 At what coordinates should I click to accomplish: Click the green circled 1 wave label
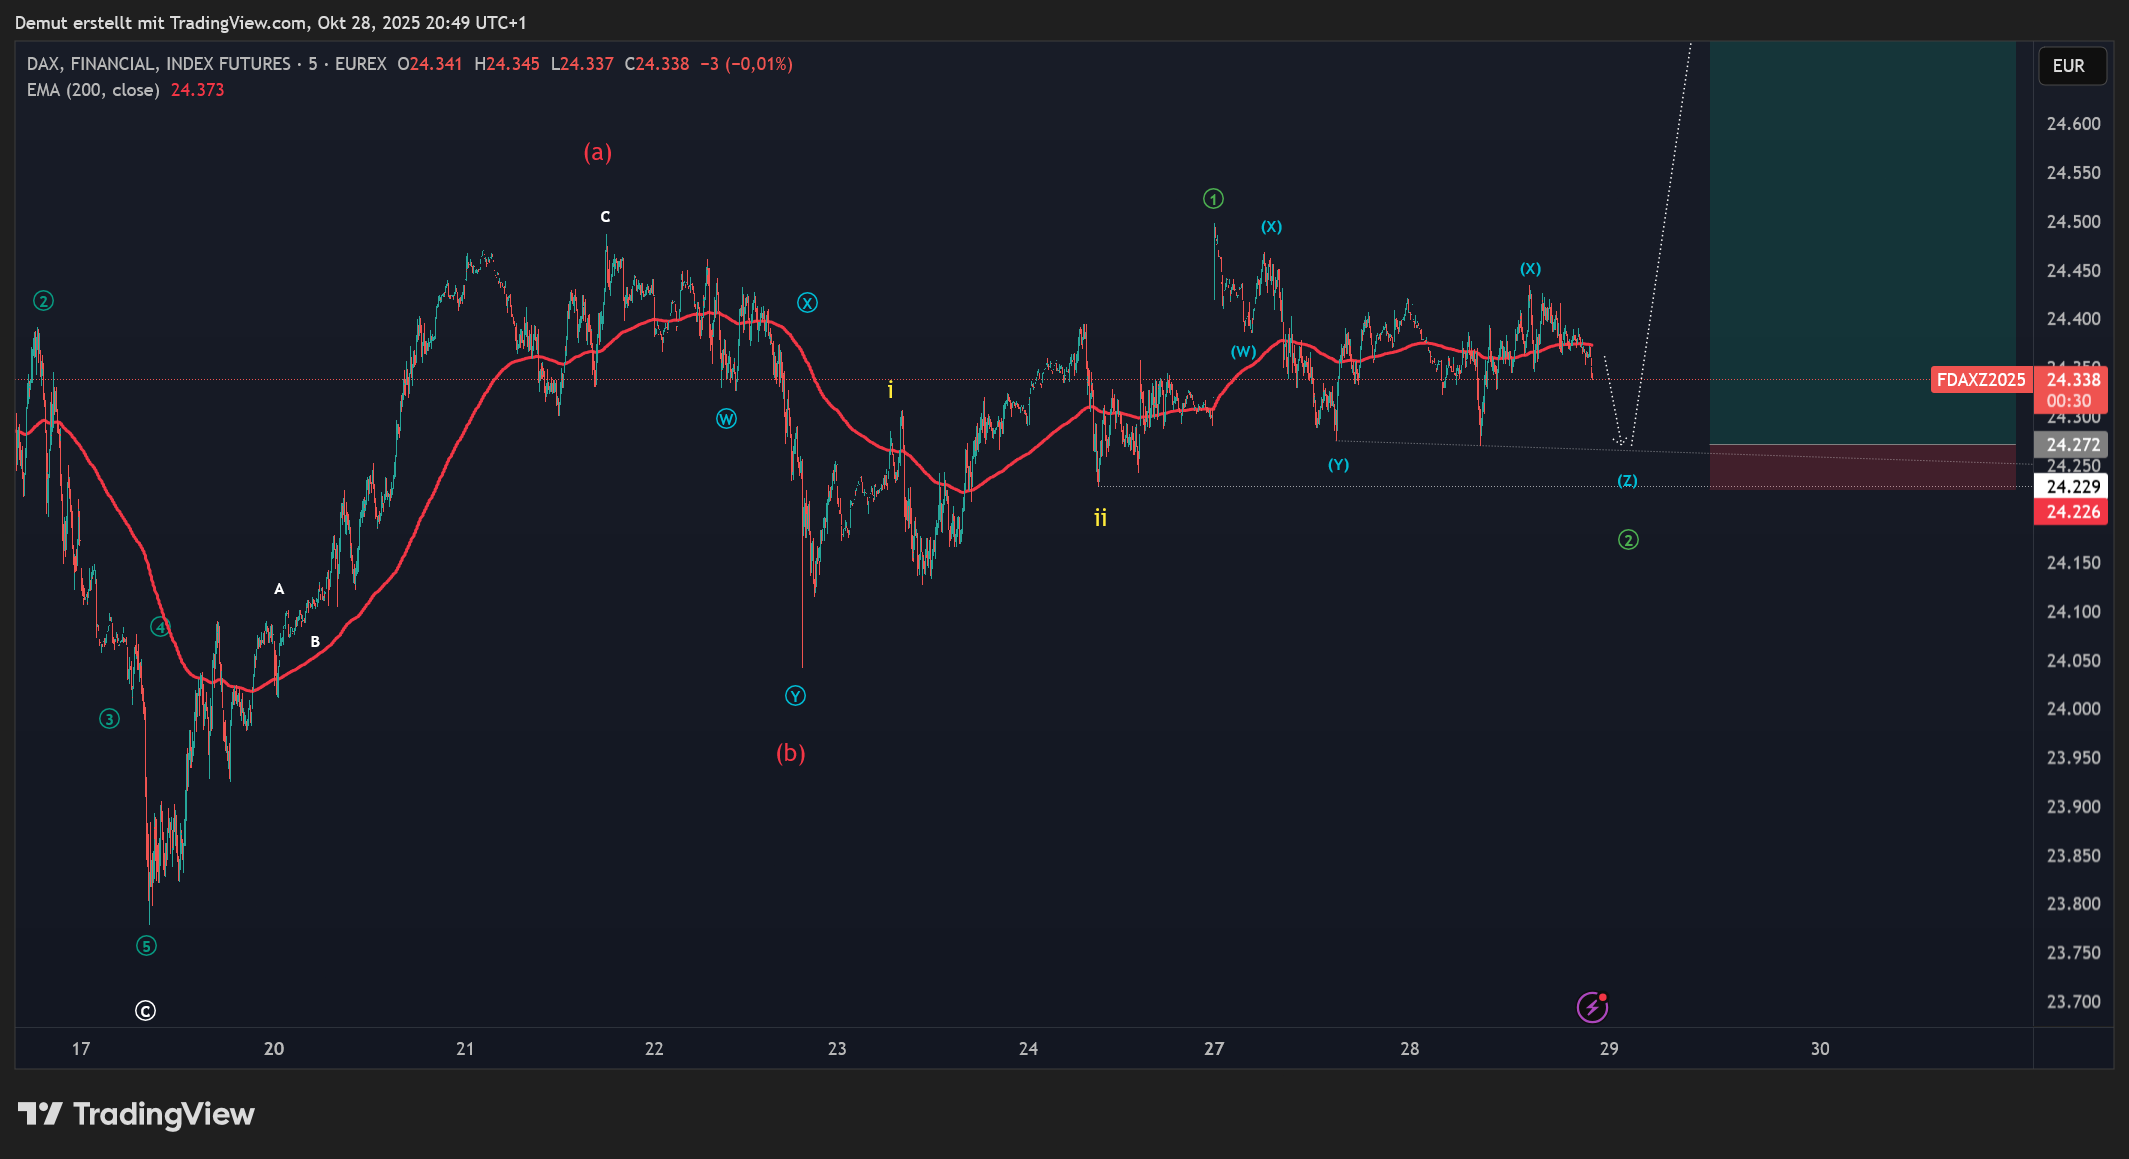point(1213,199)
